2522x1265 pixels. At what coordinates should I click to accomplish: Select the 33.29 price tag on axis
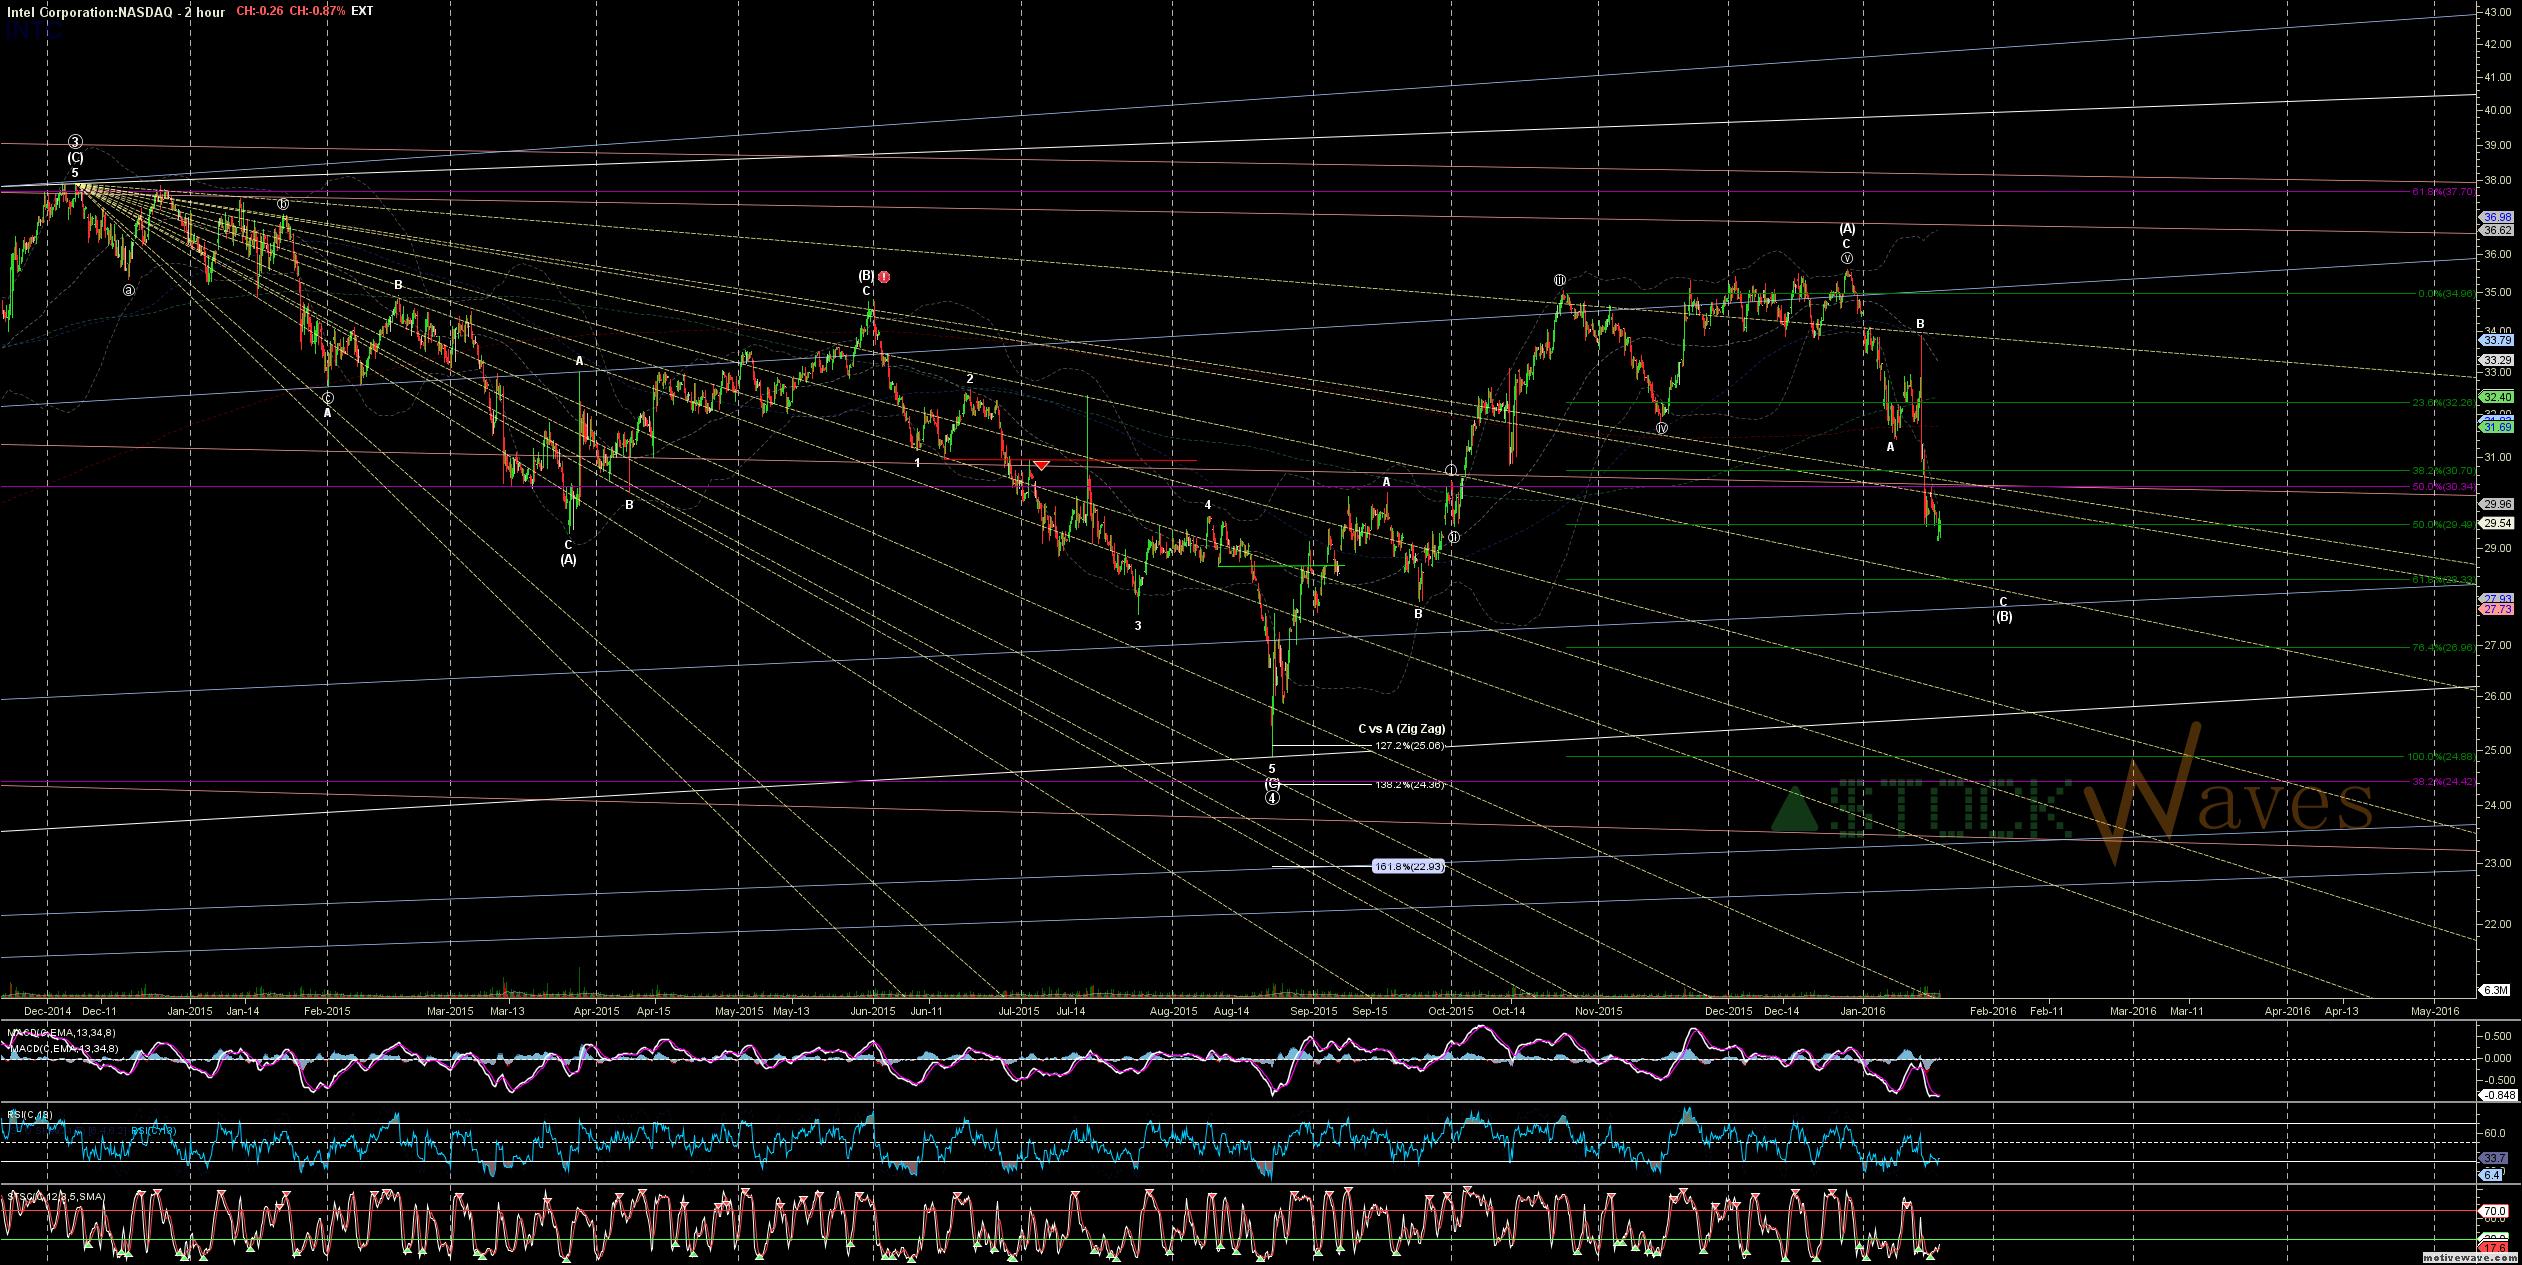pos(2497,360)
